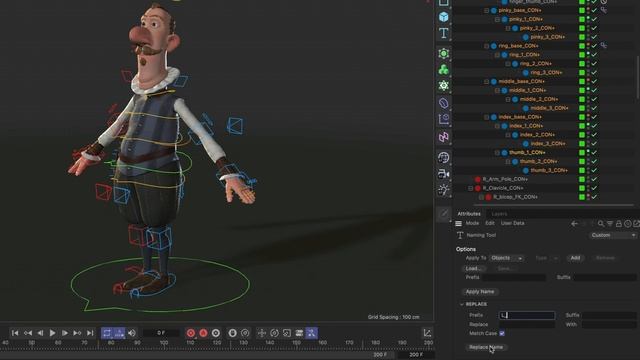Toggle rotation keying icon in timeline
The image size is (640, 360).
click(x=274, y=333)
